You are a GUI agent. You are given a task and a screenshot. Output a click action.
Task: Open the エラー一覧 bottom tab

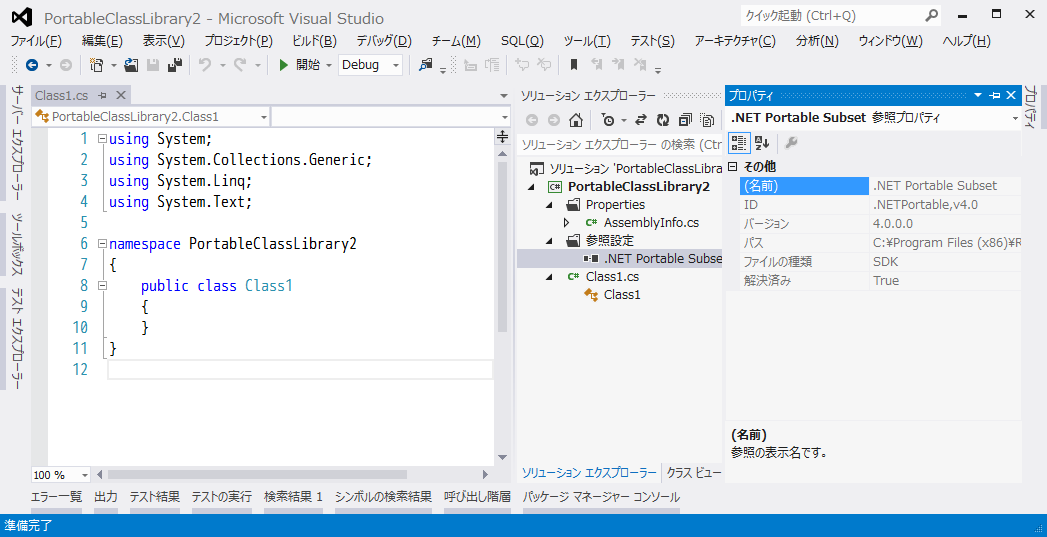coord(56,497)
